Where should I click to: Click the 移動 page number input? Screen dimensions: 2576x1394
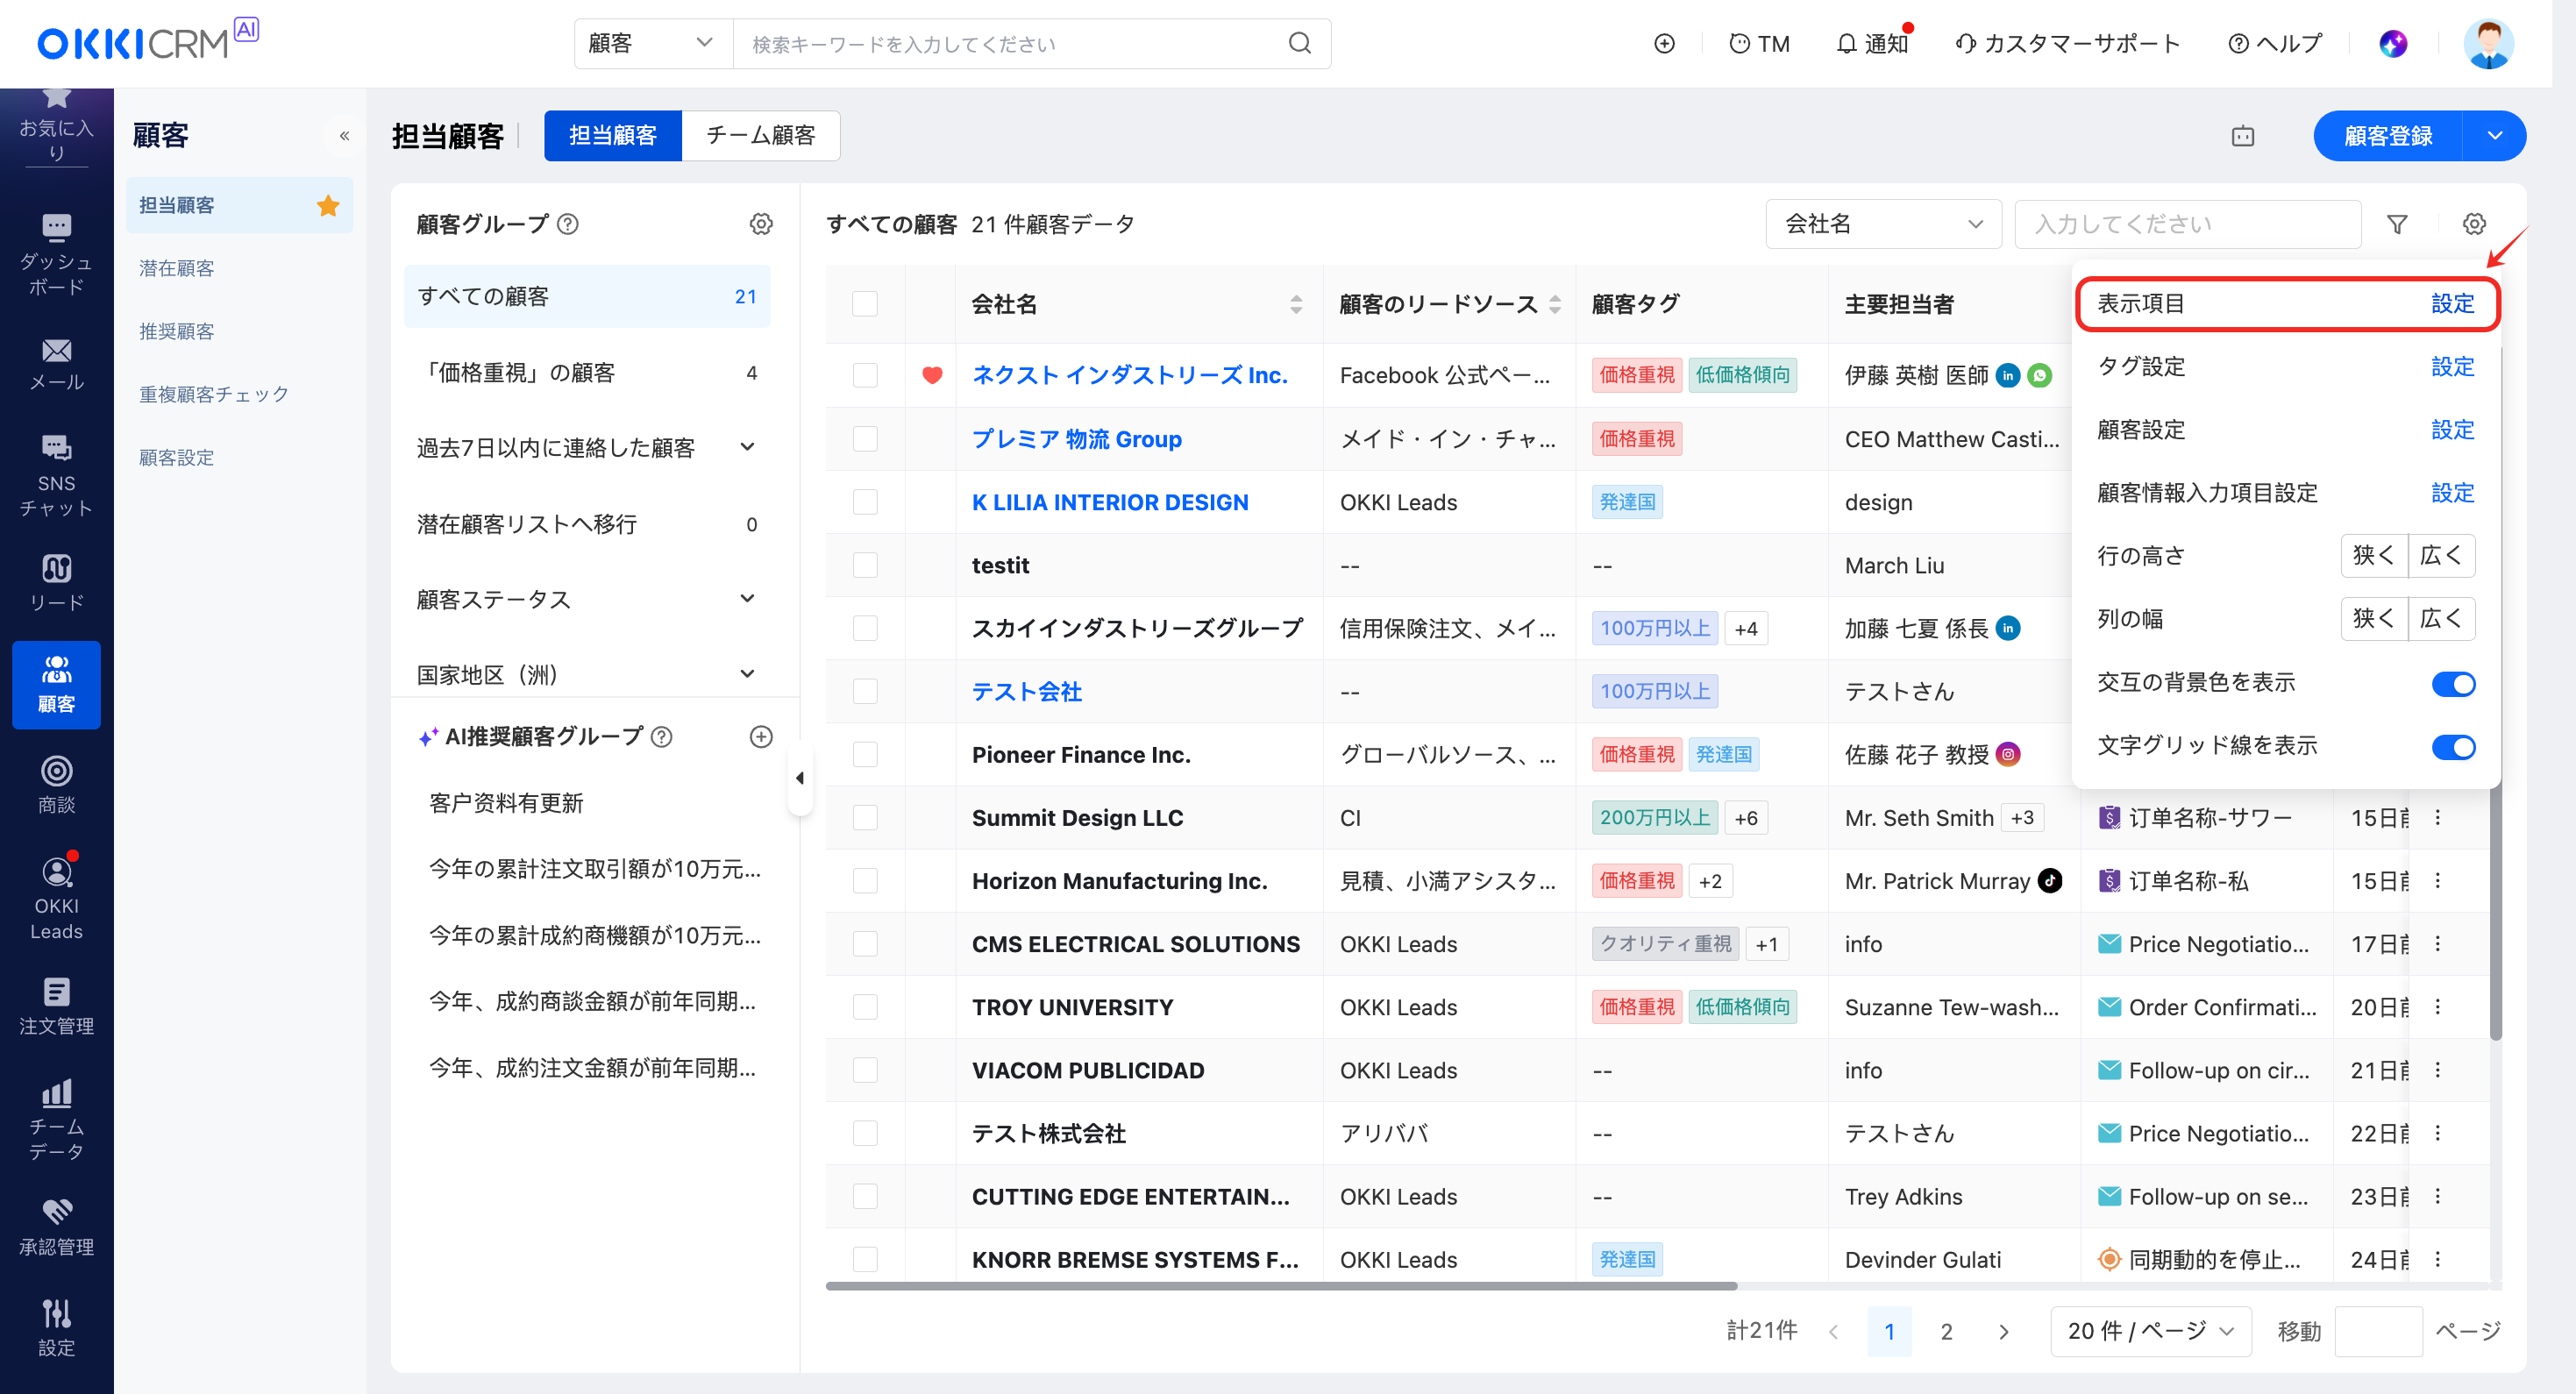(x=2378, y=1331)
